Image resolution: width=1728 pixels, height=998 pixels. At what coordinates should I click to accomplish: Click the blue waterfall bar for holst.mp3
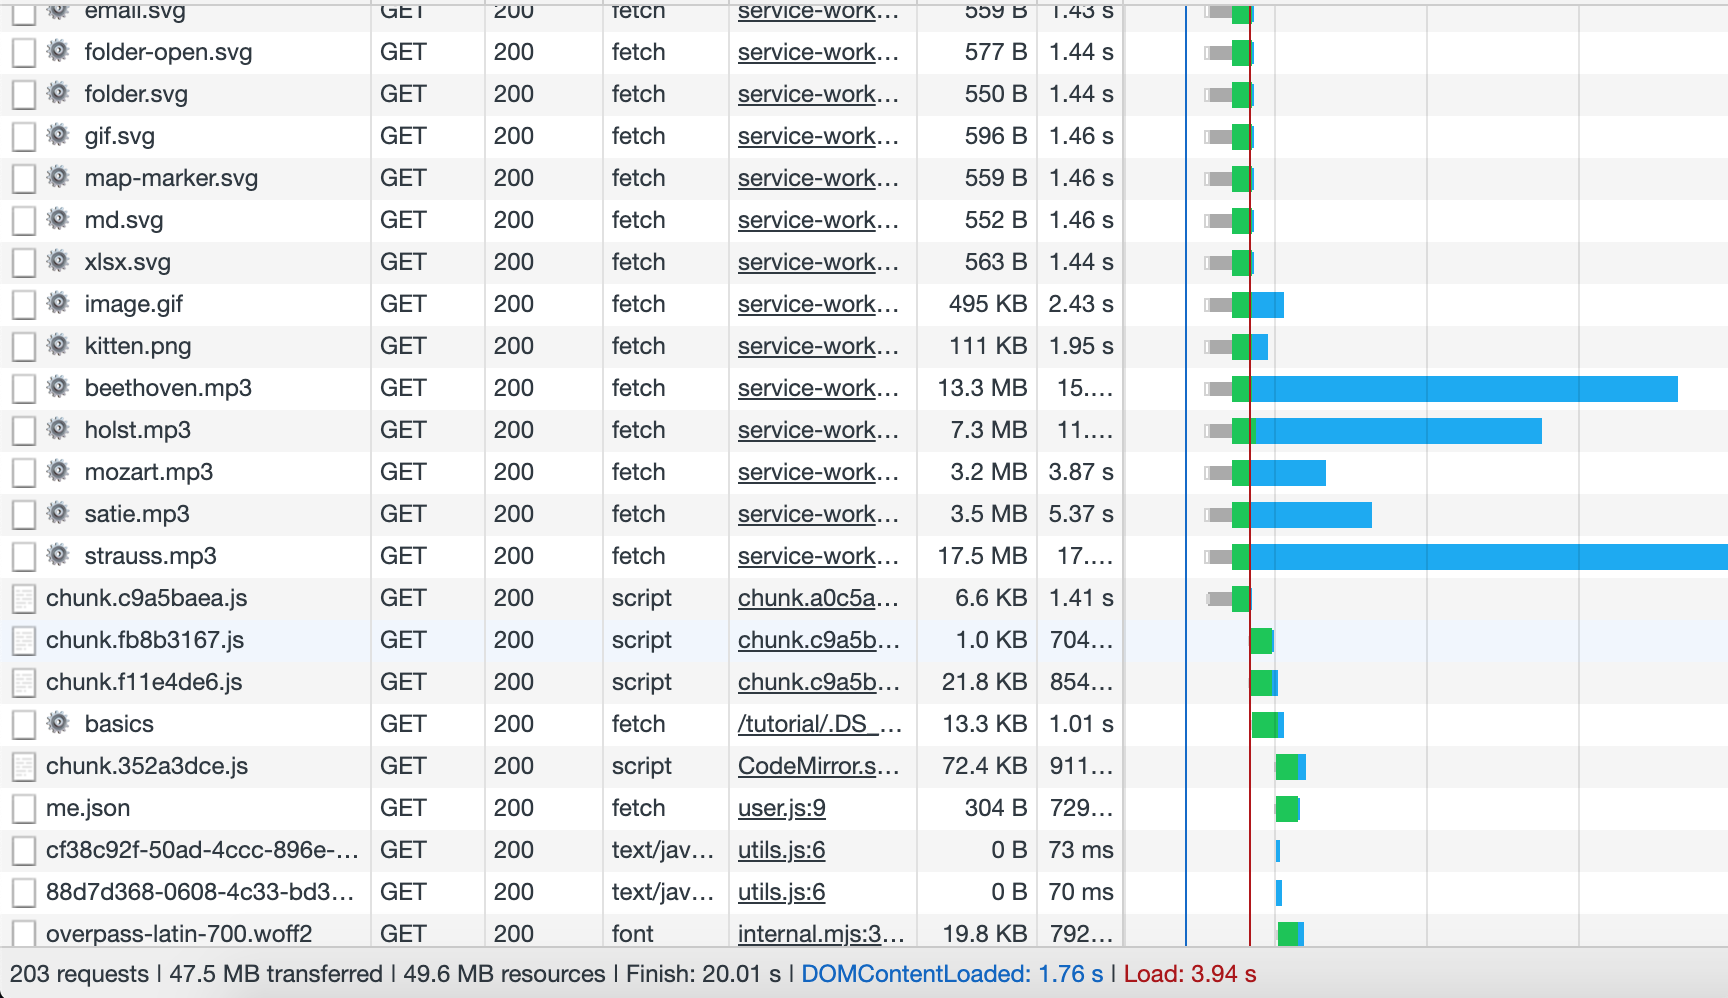tap(1397, 431)
